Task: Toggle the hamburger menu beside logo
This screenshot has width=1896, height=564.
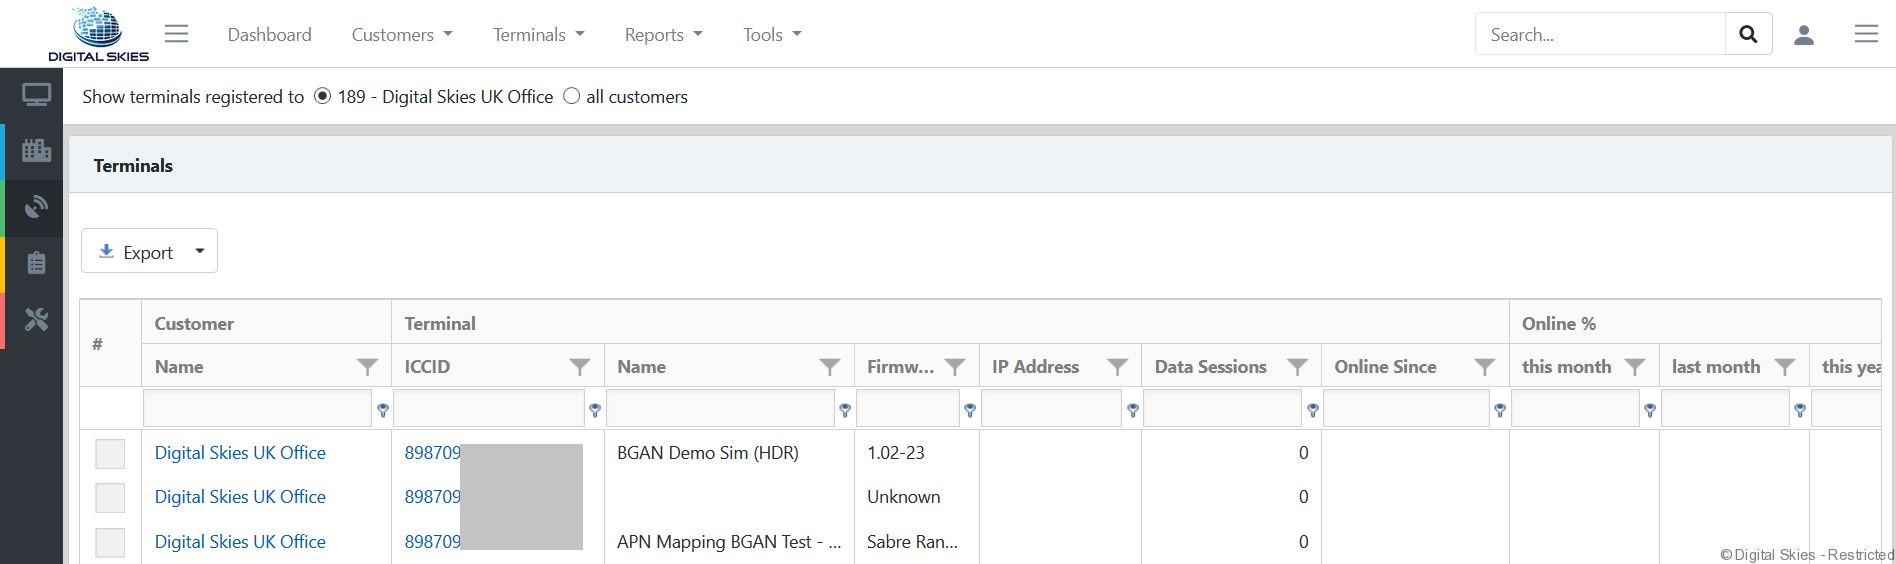Action: point(176,34)
